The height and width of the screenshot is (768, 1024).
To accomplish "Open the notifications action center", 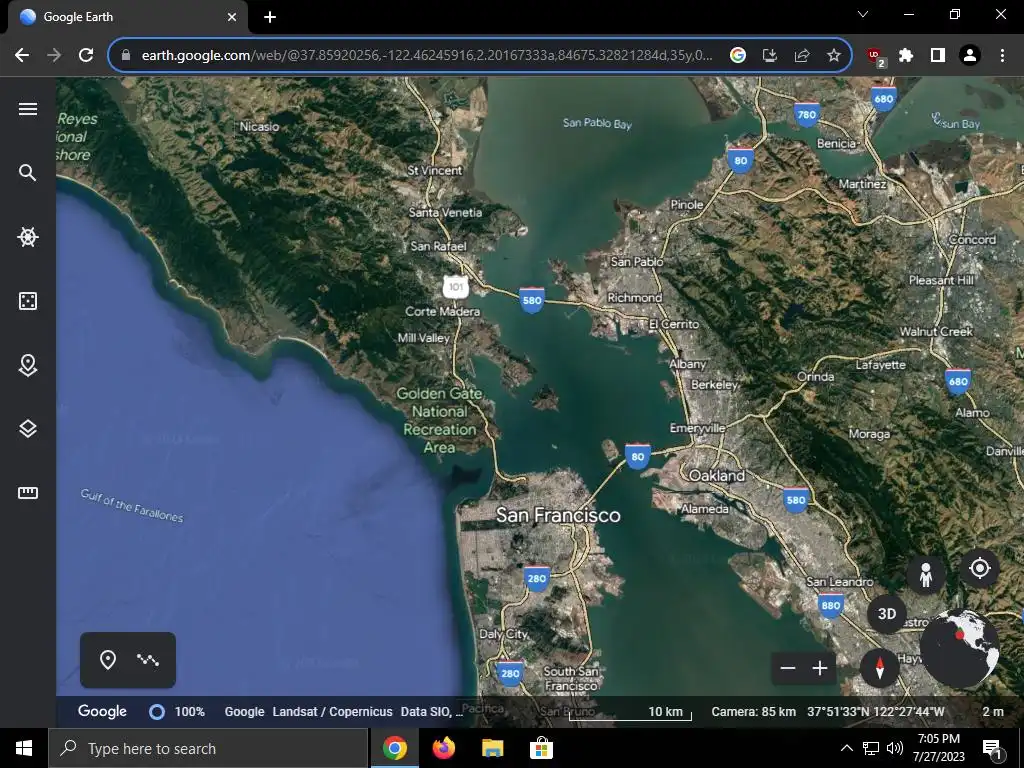I will (993, 749).
